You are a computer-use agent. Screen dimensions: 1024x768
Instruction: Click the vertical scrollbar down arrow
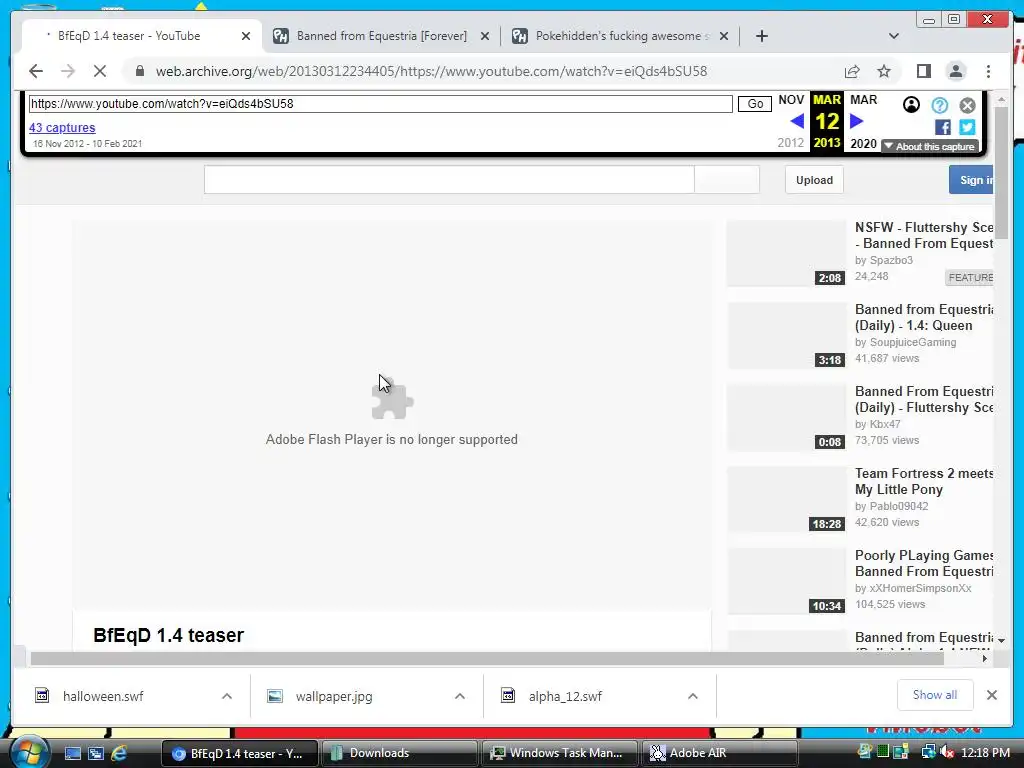(1001, 641)
